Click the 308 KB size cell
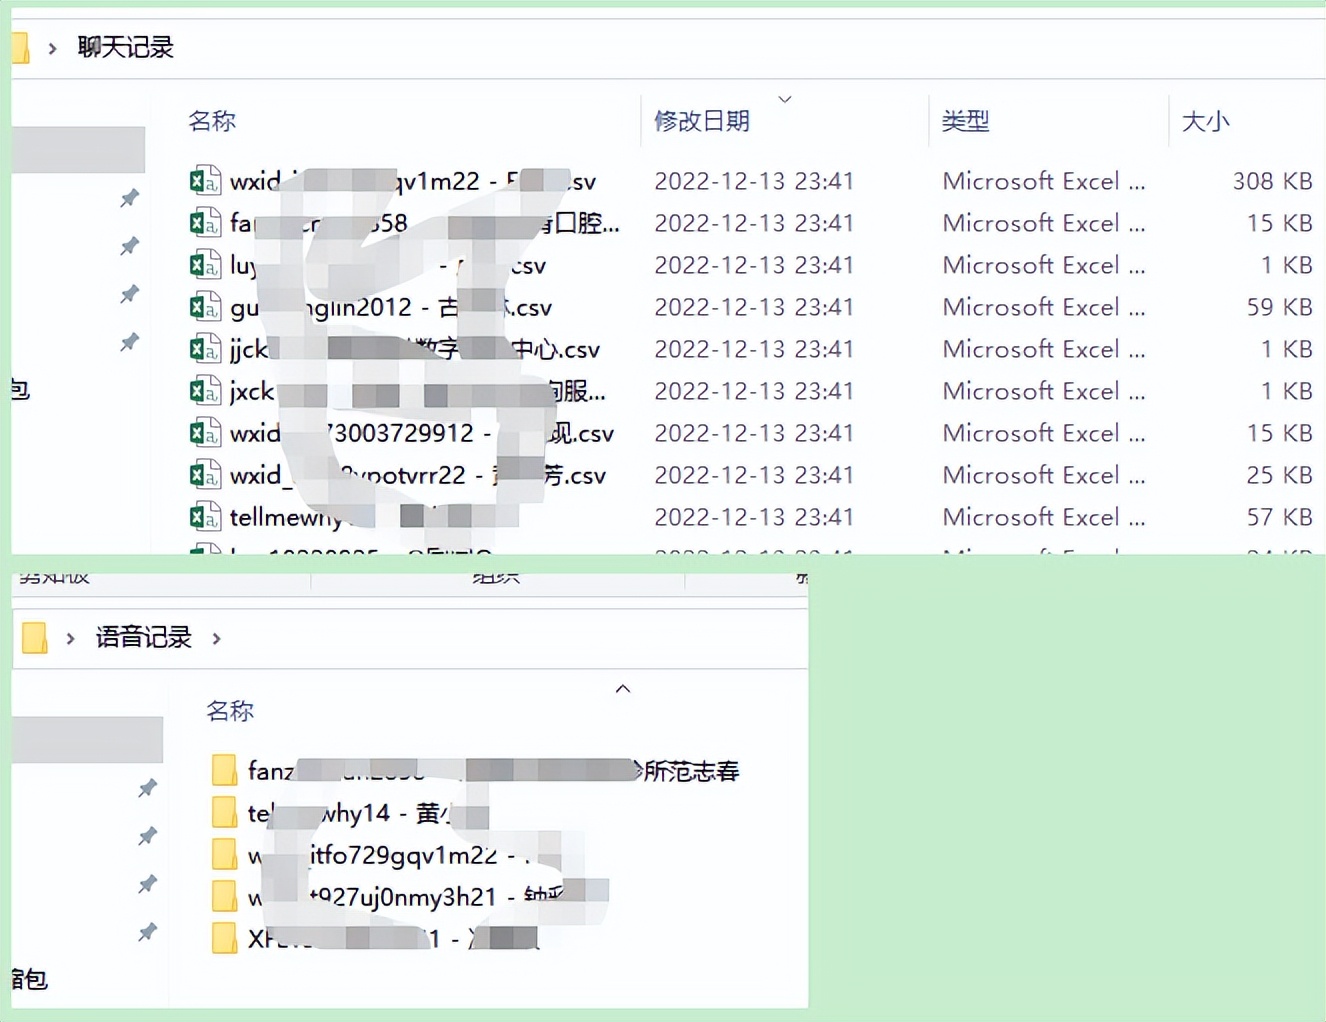 tap(1272, 181)
